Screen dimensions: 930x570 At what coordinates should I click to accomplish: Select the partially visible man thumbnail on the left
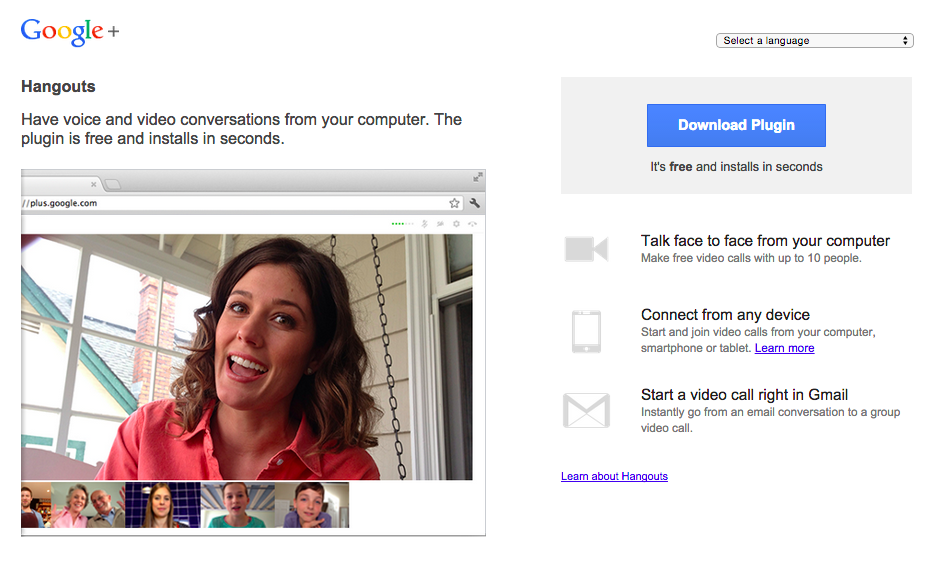[36, 505]
